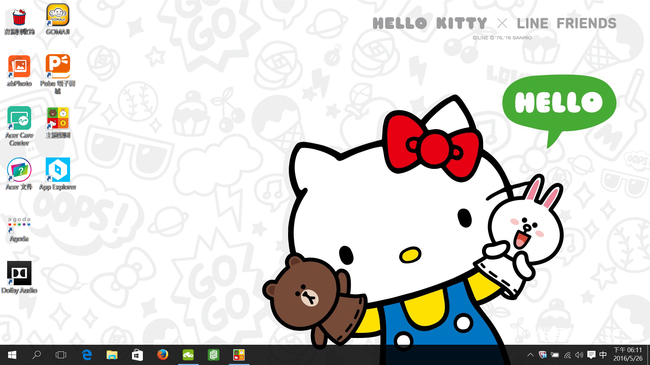Switch to green cloud app on taskbar
This screenshot has width=650, height=365.
(188, 355)
